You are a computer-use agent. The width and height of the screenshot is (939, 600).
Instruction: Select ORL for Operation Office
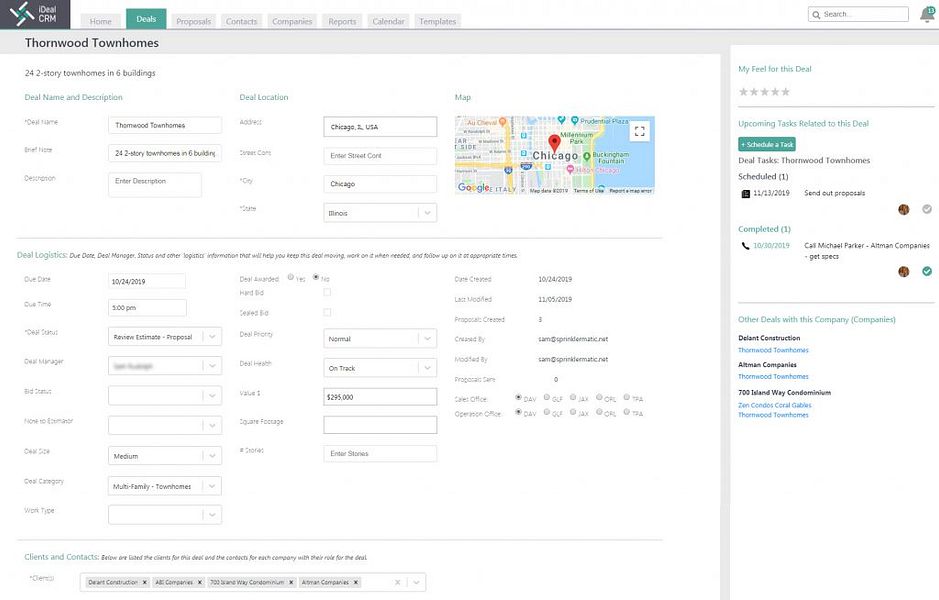point(599,412)
